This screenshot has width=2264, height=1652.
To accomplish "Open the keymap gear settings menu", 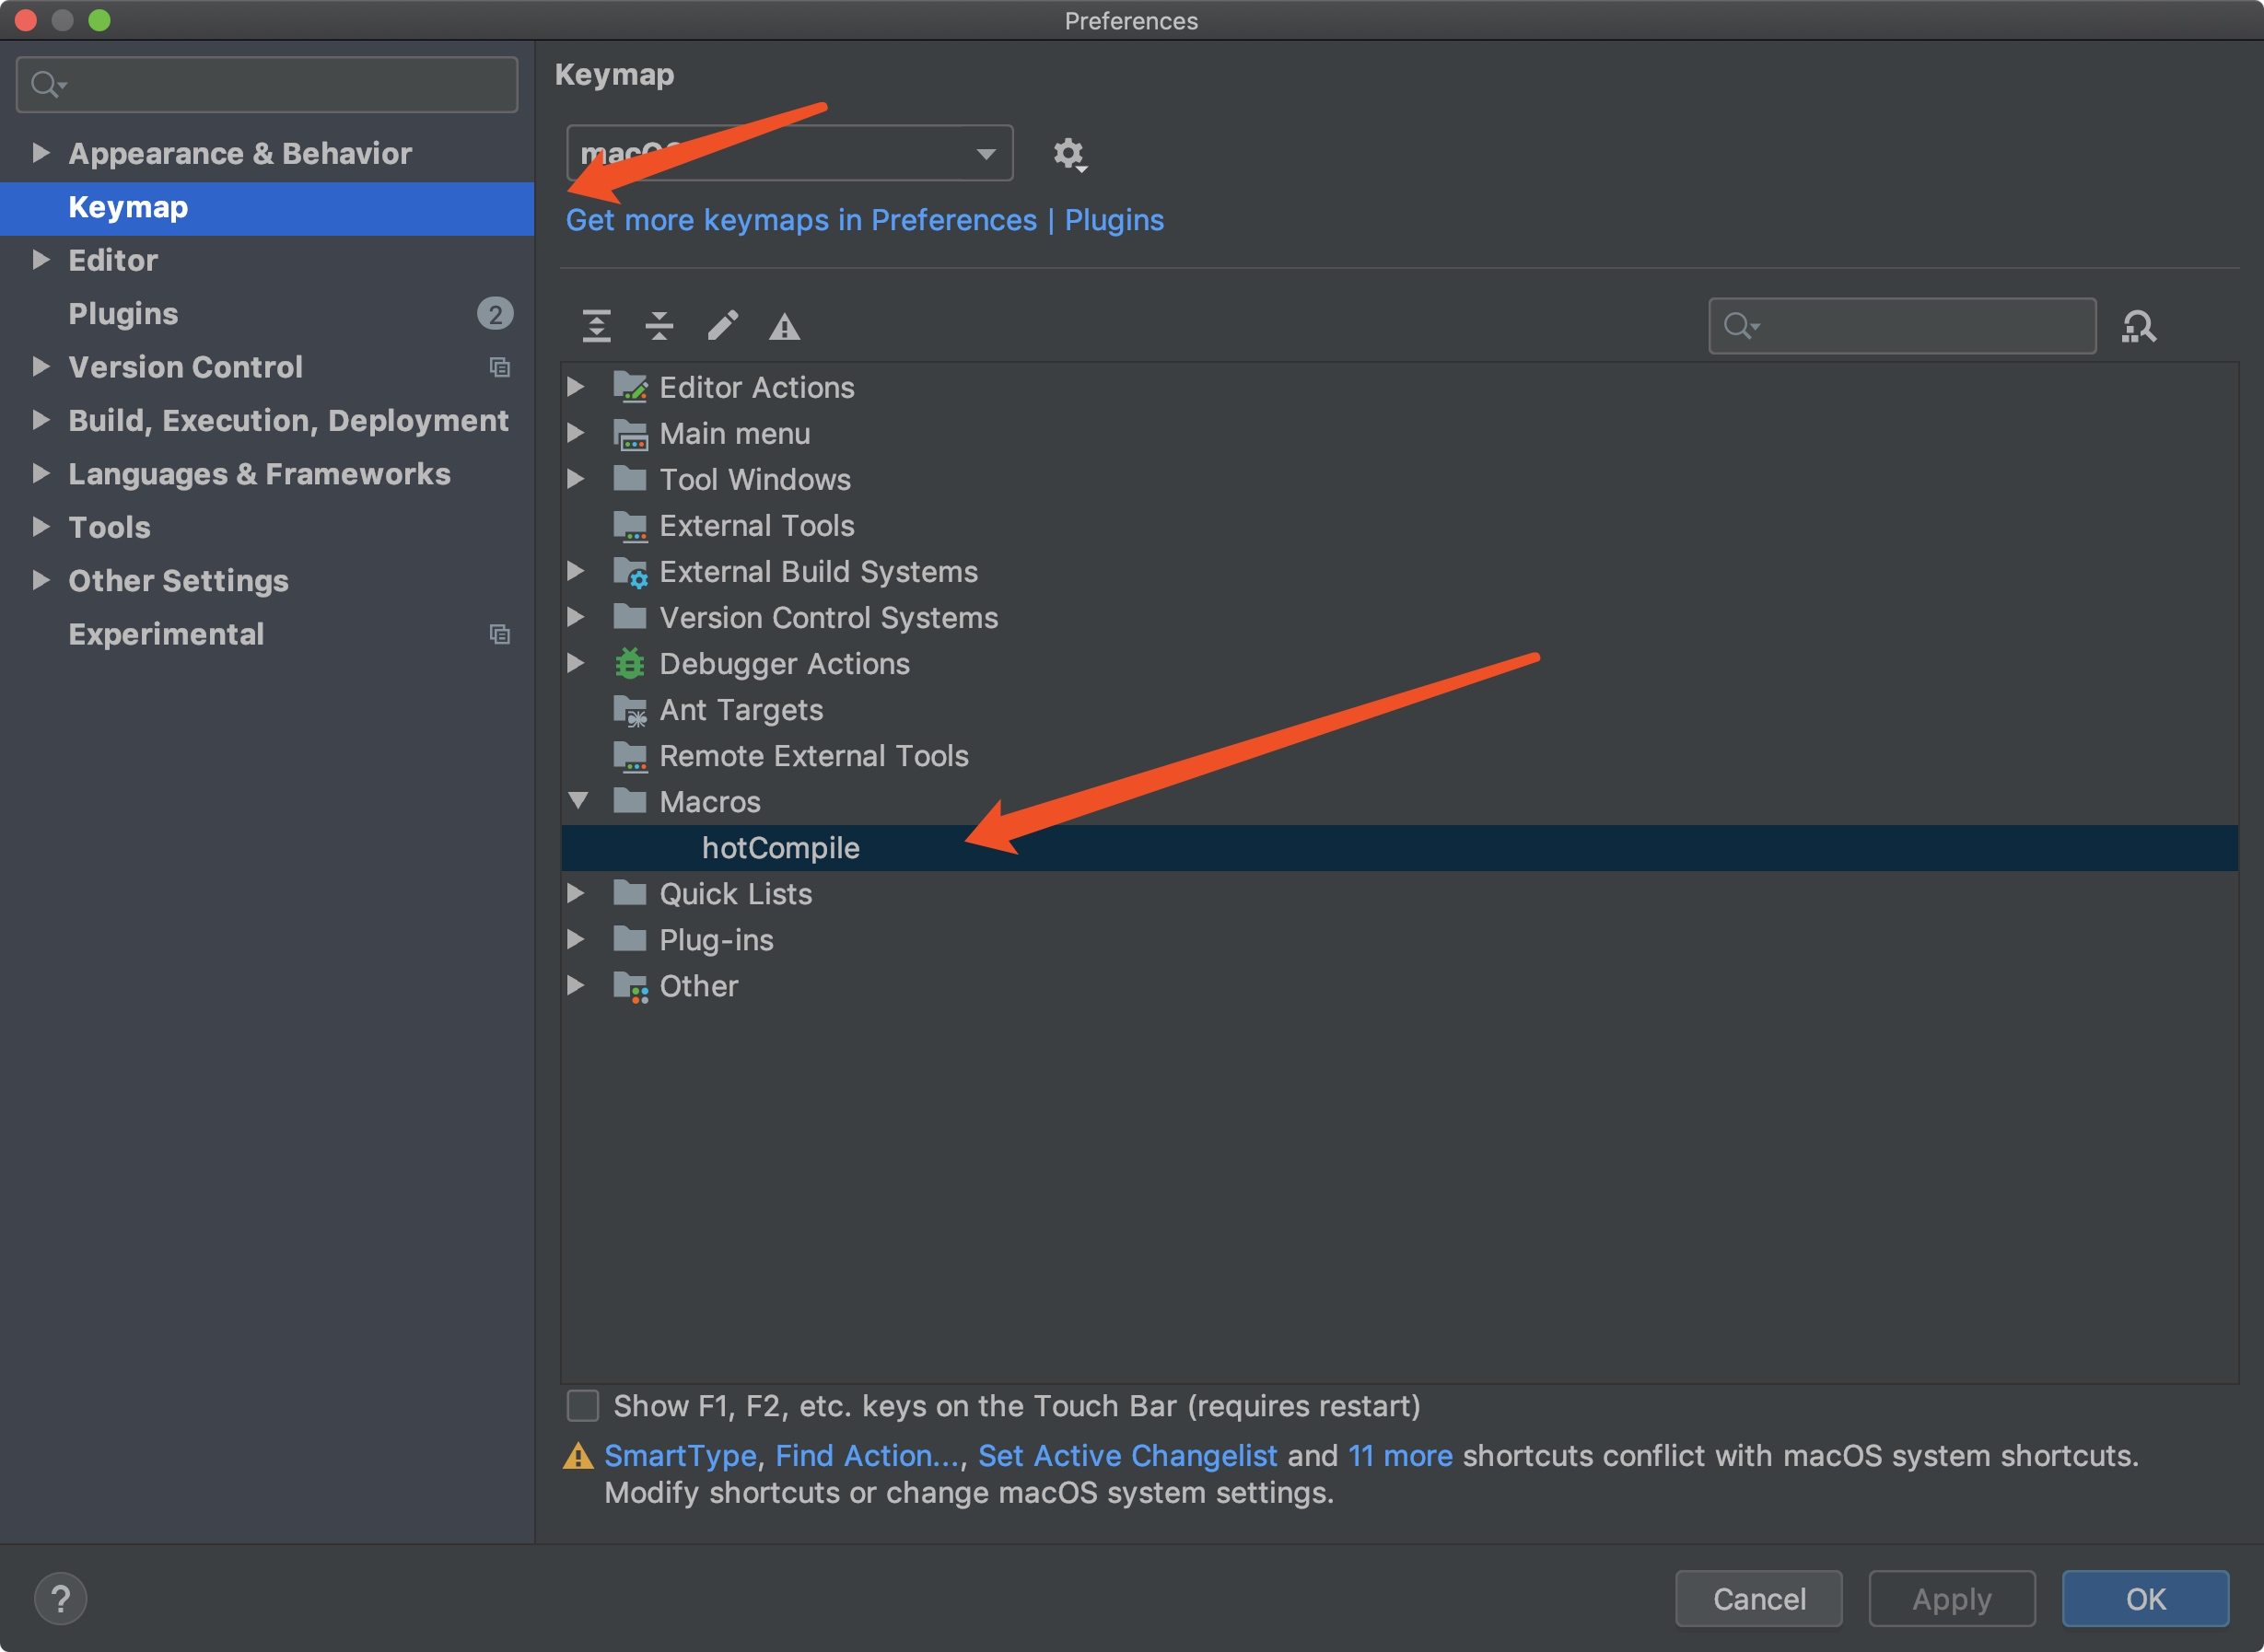I will tap(1068, 154).
